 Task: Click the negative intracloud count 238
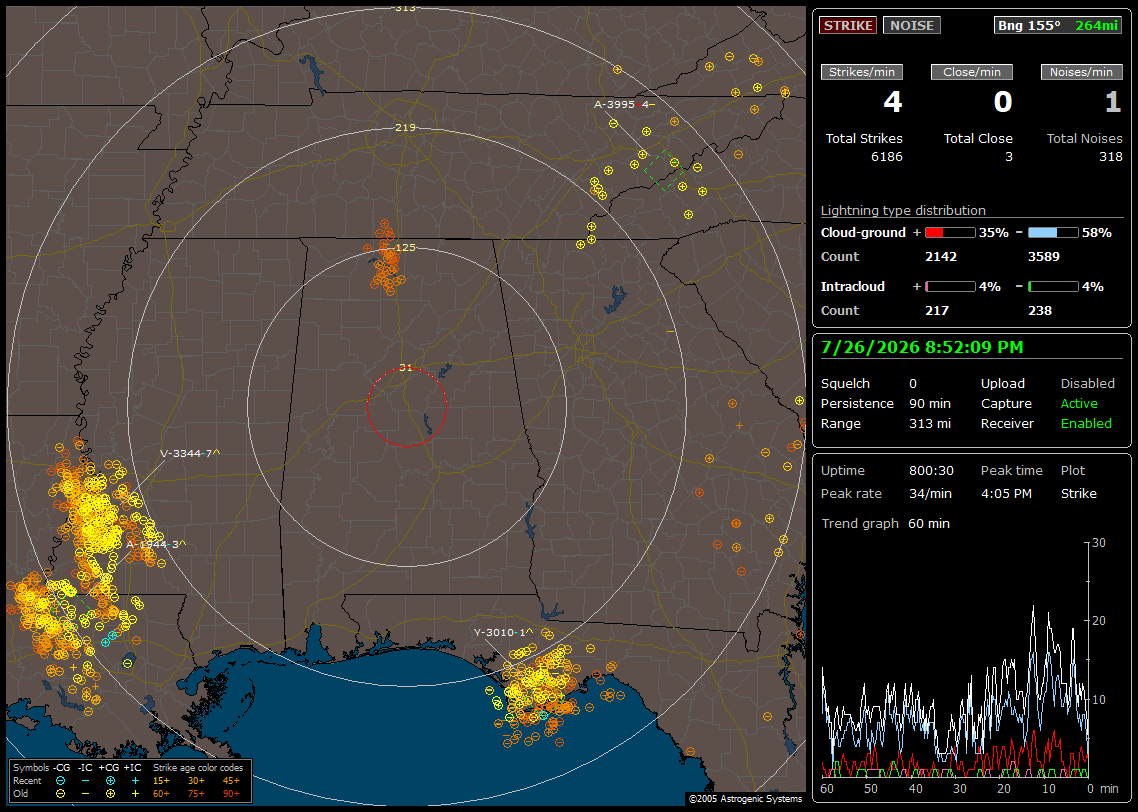pyautogui.click(x=1040, y=311)
